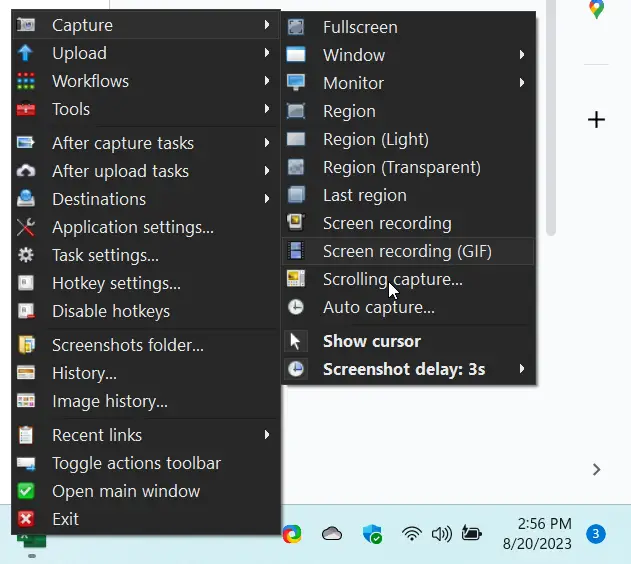Click the Workflows colored grid icon
The height and width of the screenshot is (564, 631).
pyautogui.click(x=26, y=81)
